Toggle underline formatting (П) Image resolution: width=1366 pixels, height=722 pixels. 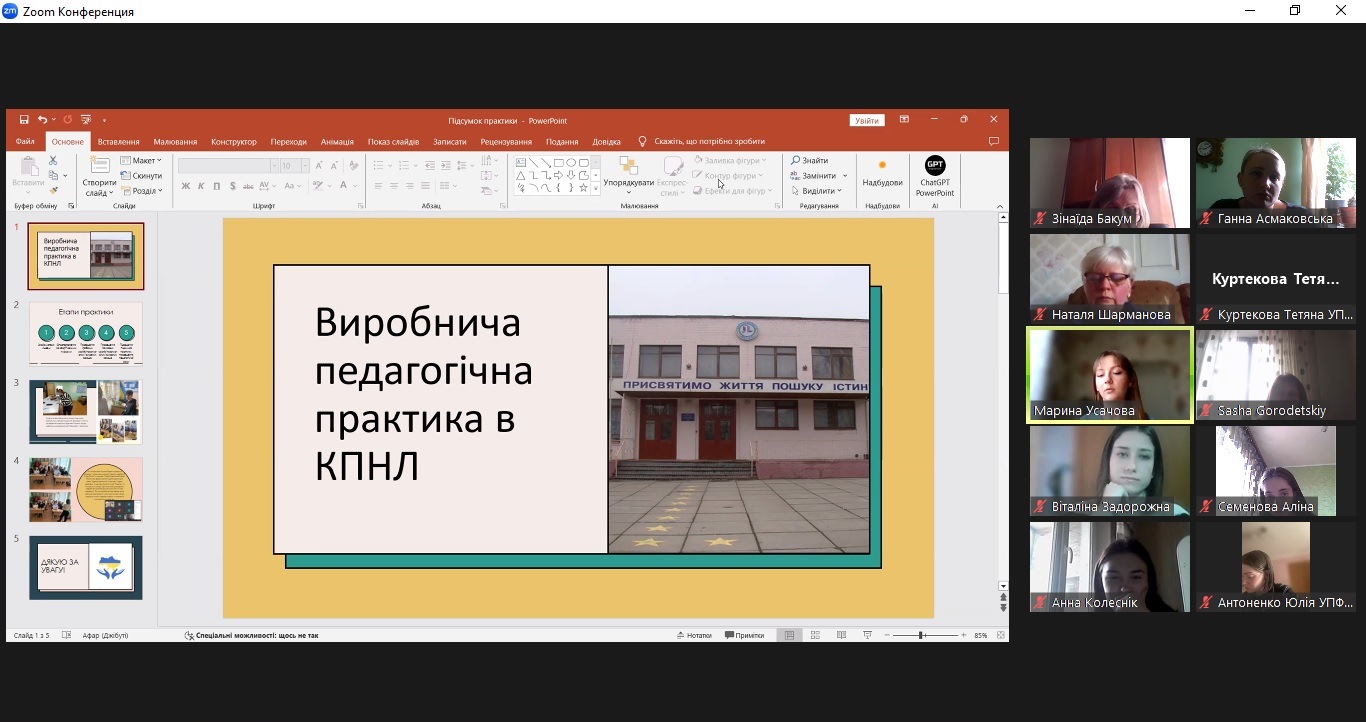(217, 186)
